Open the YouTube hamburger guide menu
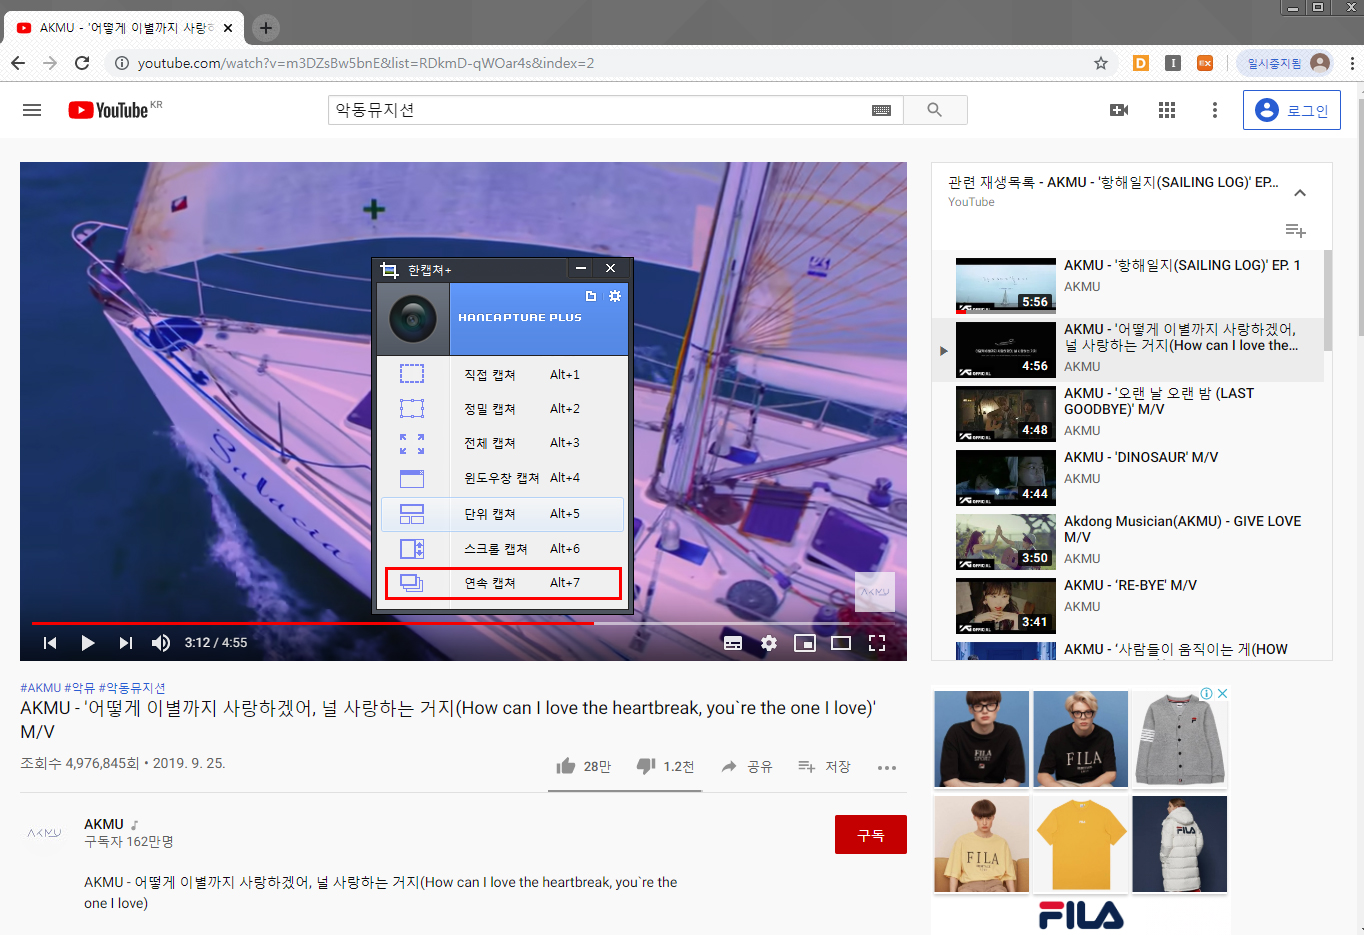1364x935 pixels. coord(32,110)
